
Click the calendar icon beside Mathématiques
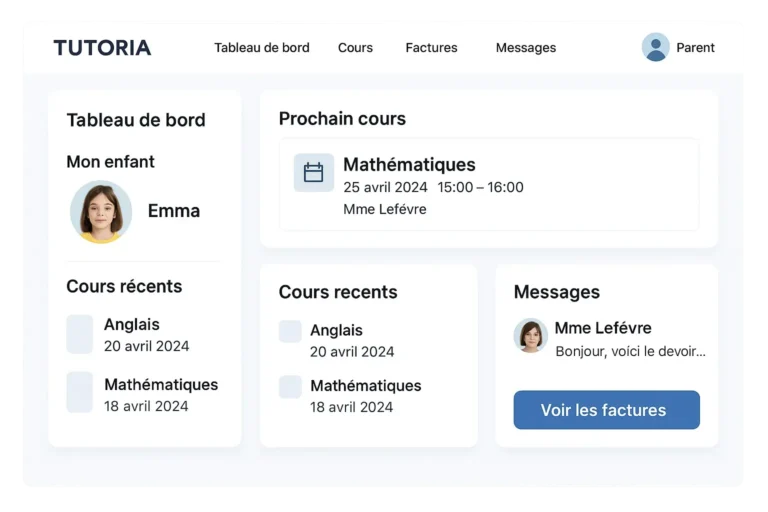point(313,172)
